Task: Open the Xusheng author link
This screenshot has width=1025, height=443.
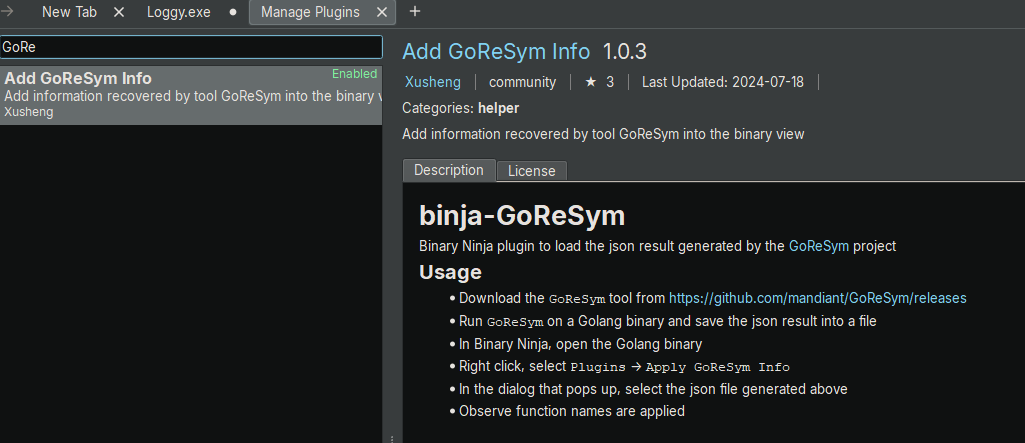Action: click(433, 82)
